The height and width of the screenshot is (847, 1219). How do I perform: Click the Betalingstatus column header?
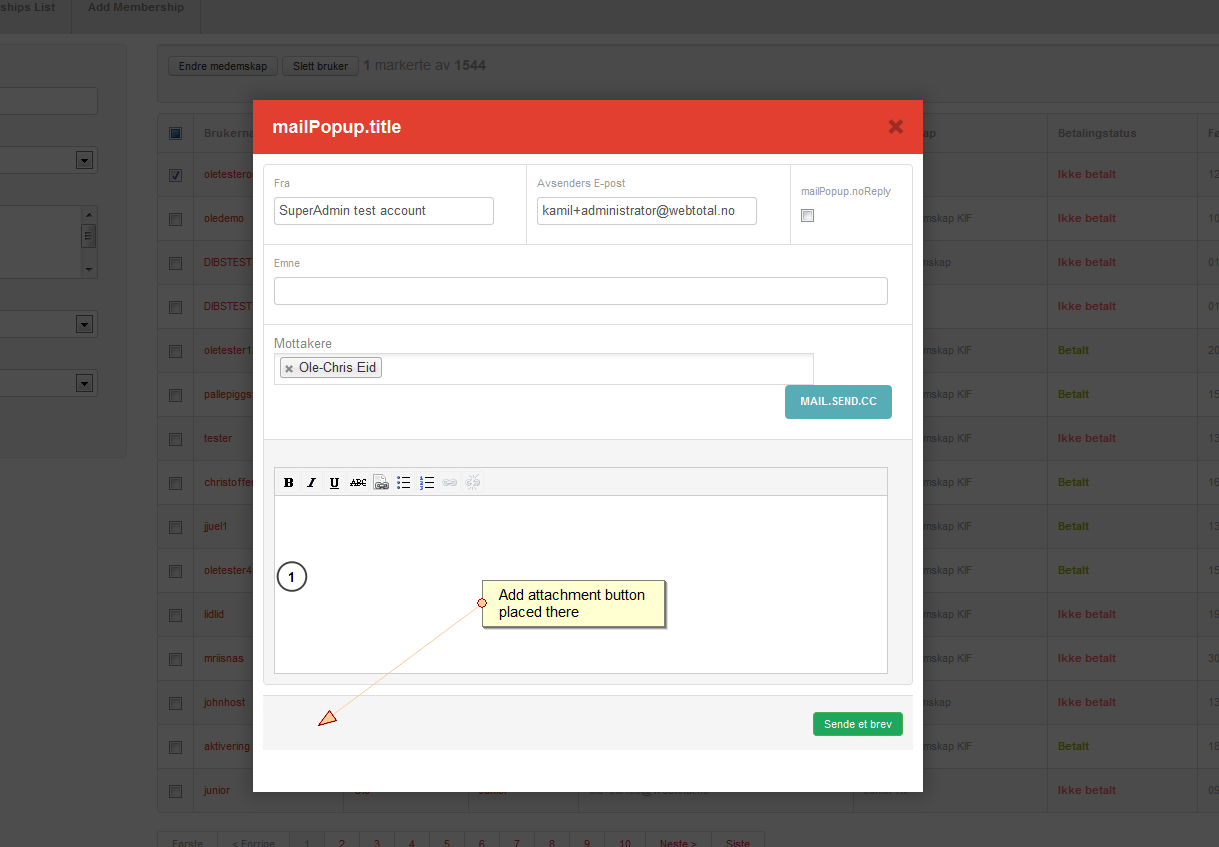(x=1097, y=133)
